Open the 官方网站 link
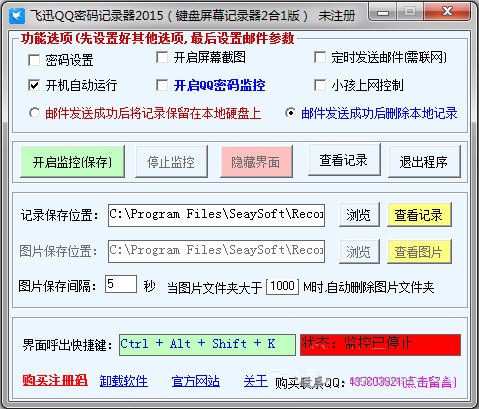 pos(196,381)
